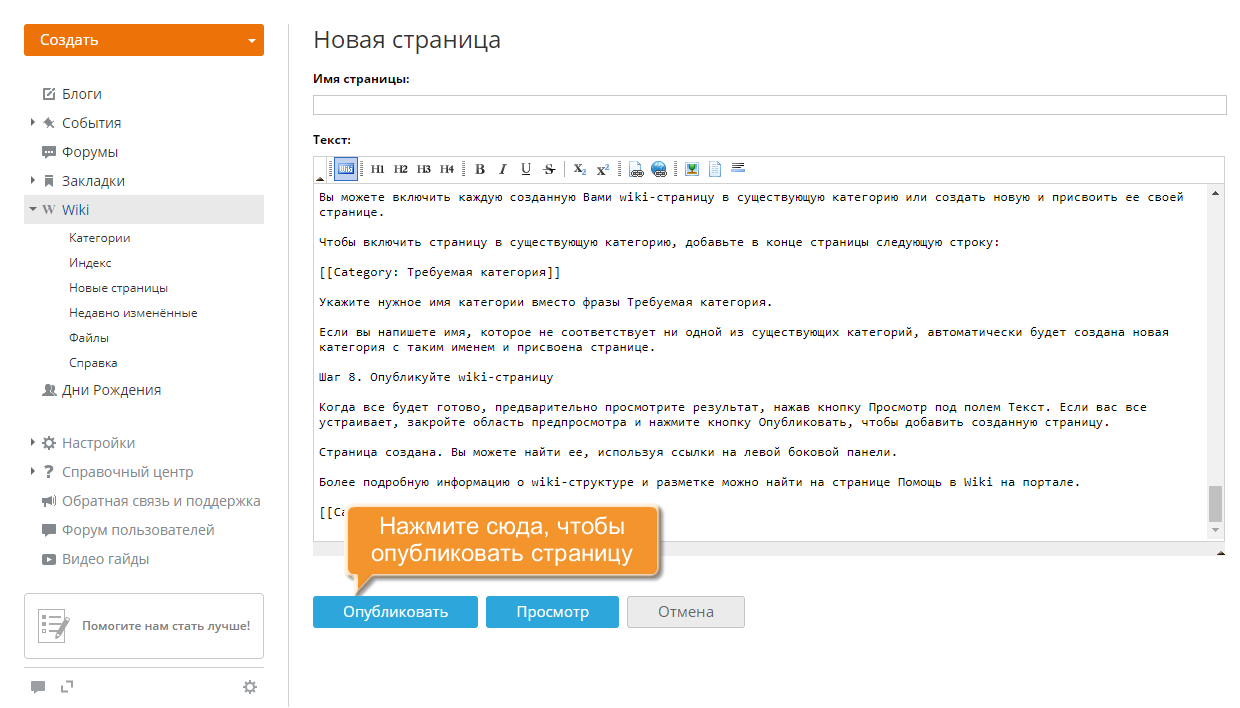1240x708 pixels.
Task: Click the Создать orange button
Action: [144, 40]
